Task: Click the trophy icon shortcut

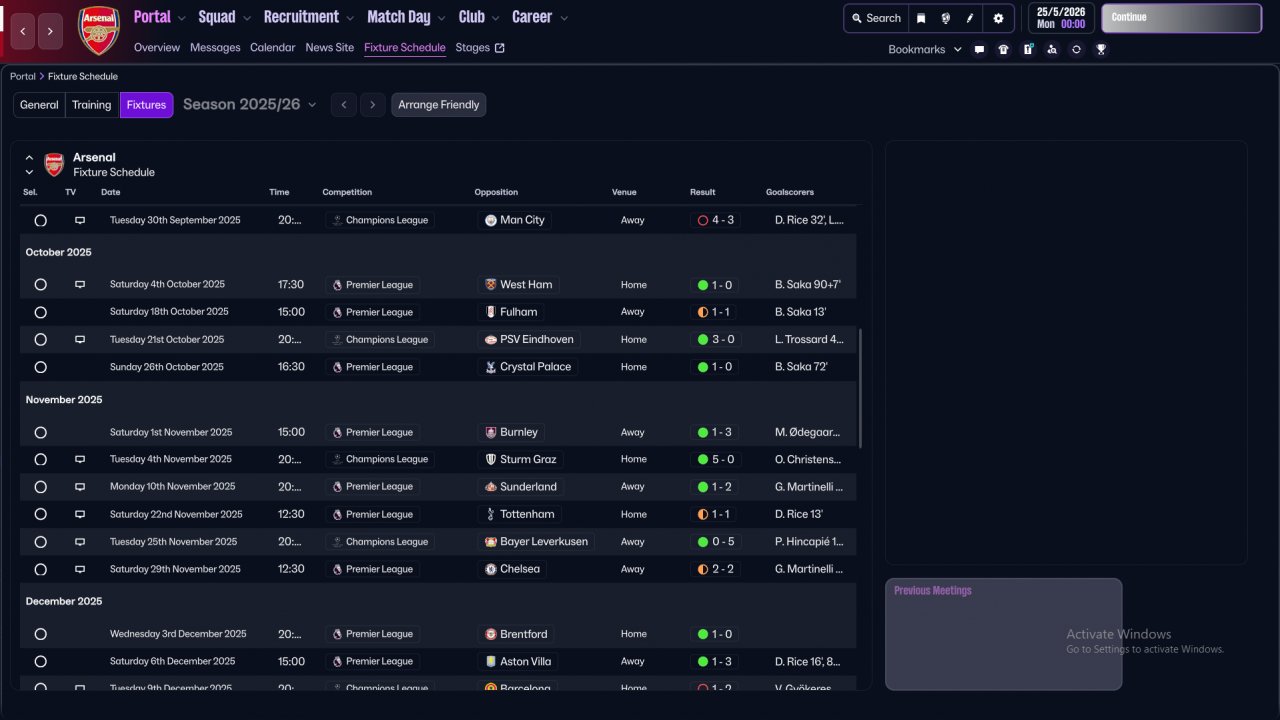Action: click(x=1101, y=49)
